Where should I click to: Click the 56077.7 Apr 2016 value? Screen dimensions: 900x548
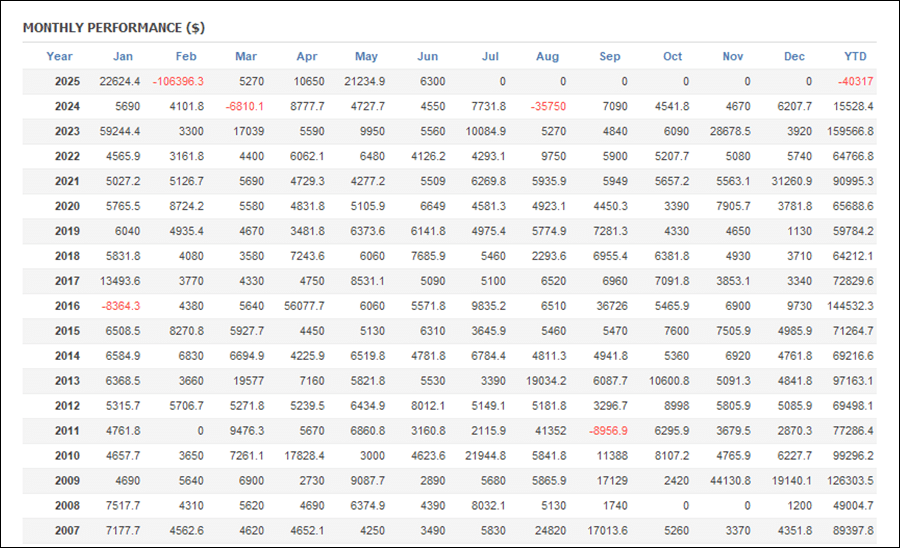(x=304, y=306)
